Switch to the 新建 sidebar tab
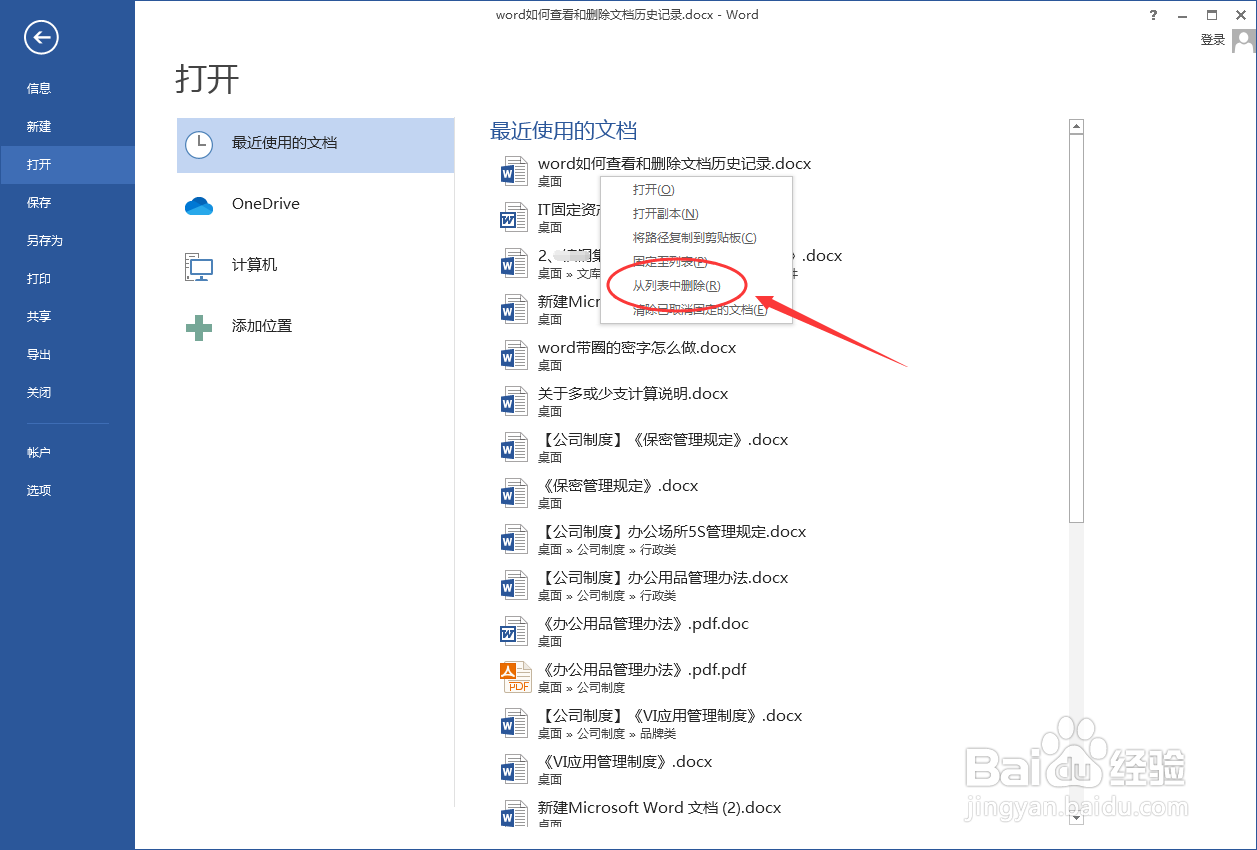Image resolution: width=1257 pixels, height=850 pixels. [x=38, y=126]
